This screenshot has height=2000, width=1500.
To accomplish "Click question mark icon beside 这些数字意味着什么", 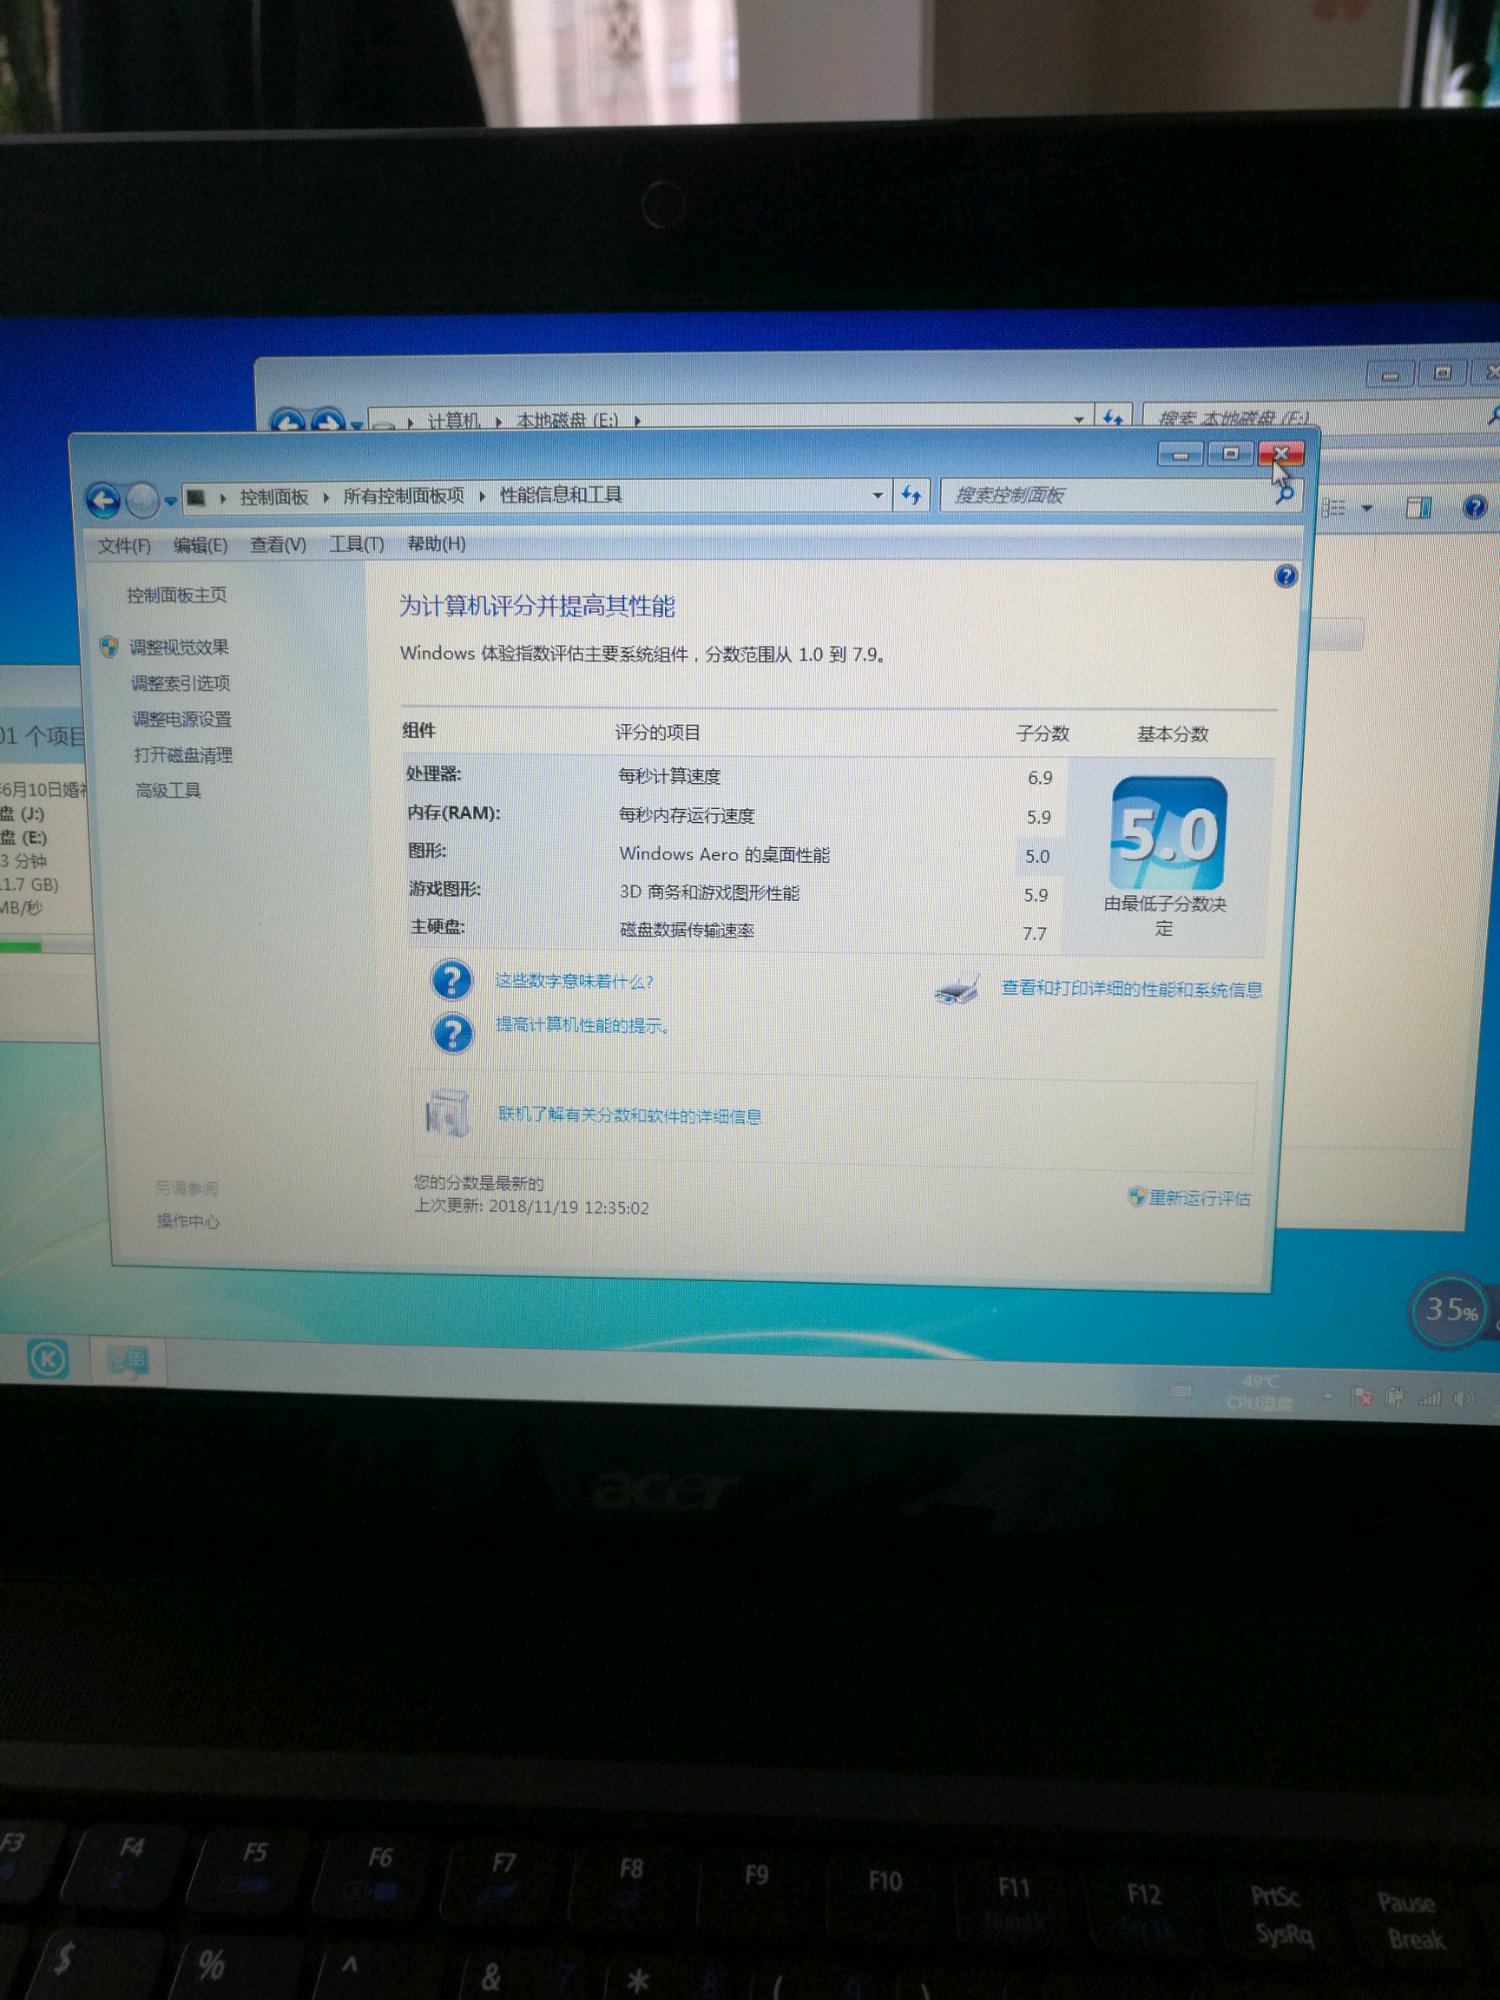I will (451, 980).
